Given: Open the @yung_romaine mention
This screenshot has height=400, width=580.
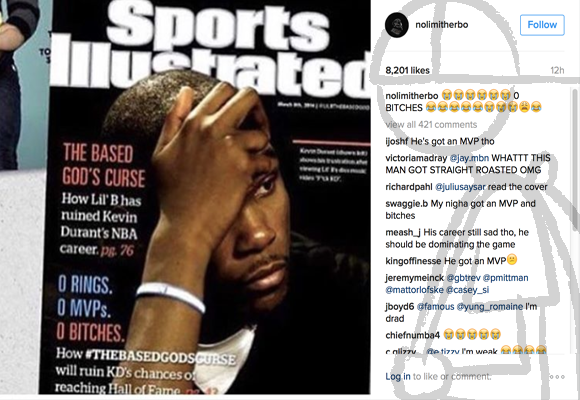Looking at the screenshot, I should [x=489, y=307].
